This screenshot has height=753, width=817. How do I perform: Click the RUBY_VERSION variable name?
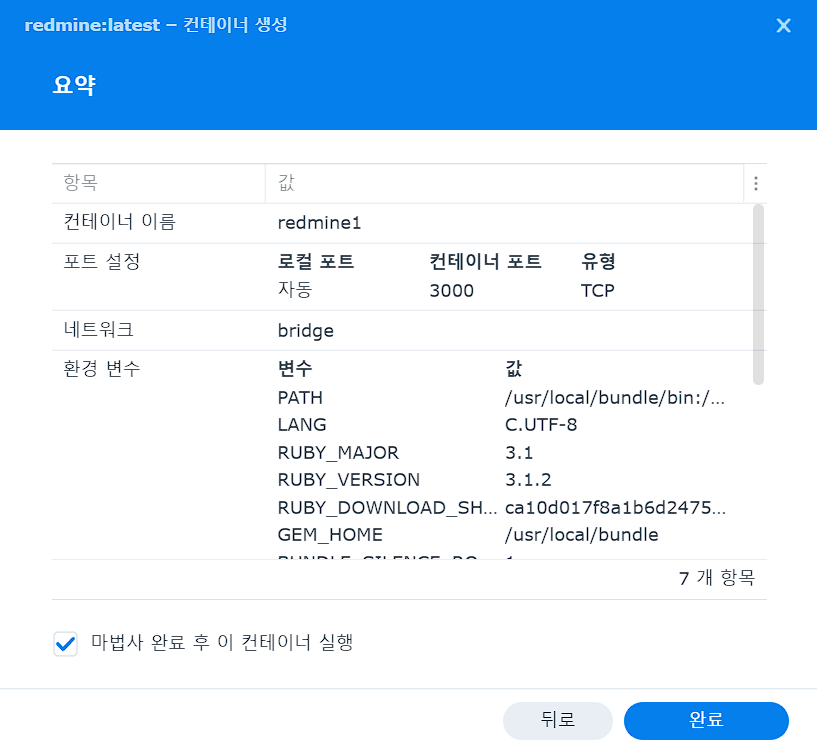349,480
